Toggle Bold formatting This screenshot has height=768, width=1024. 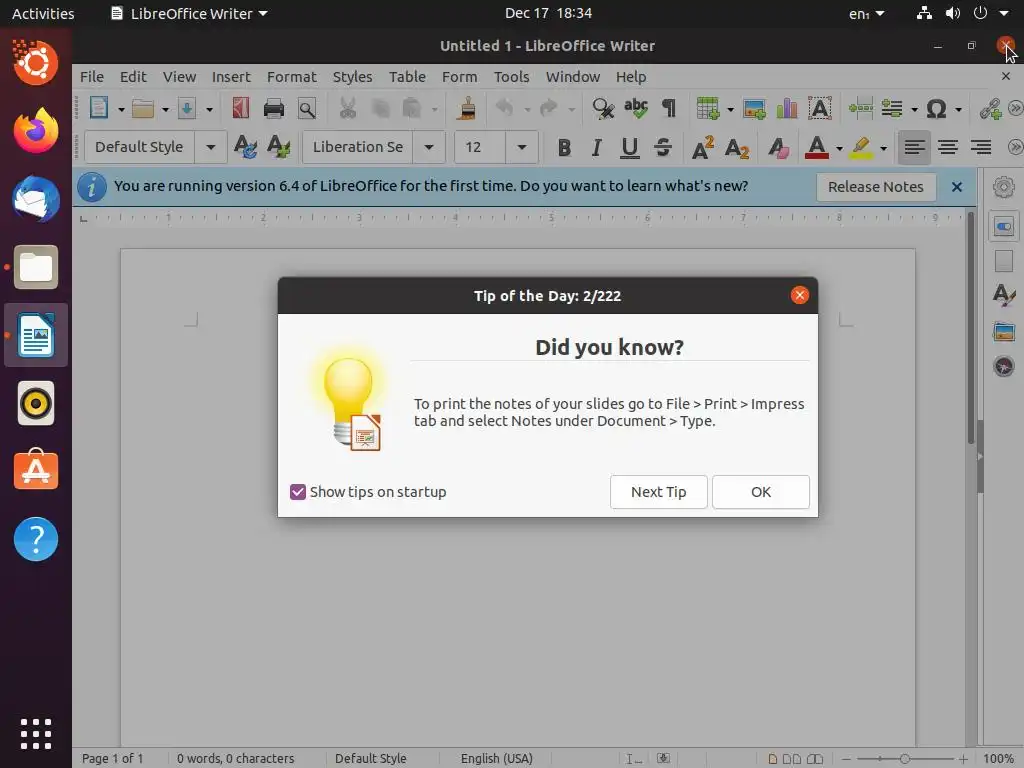click(564, 148)
